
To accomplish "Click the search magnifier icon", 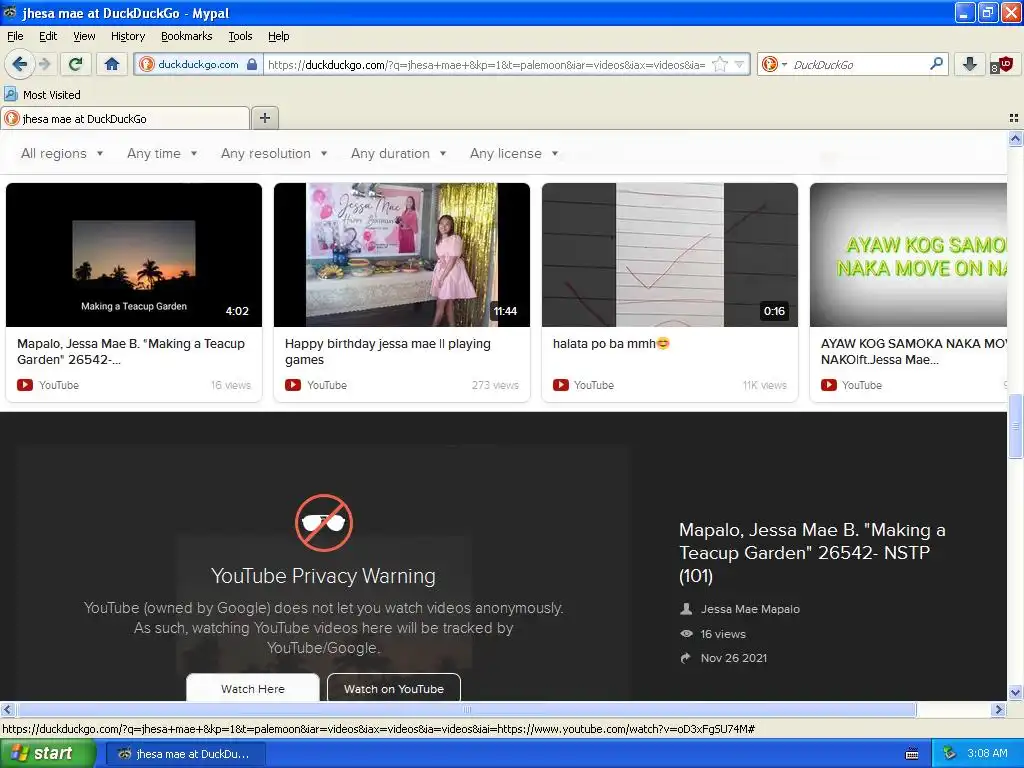I will pos(936,64).
